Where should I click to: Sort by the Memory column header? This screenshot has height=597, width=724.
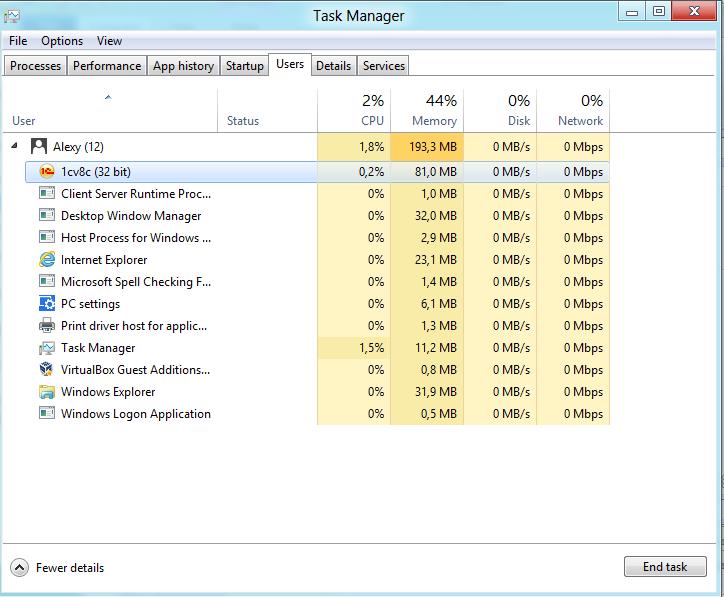[x=427, y=111]
